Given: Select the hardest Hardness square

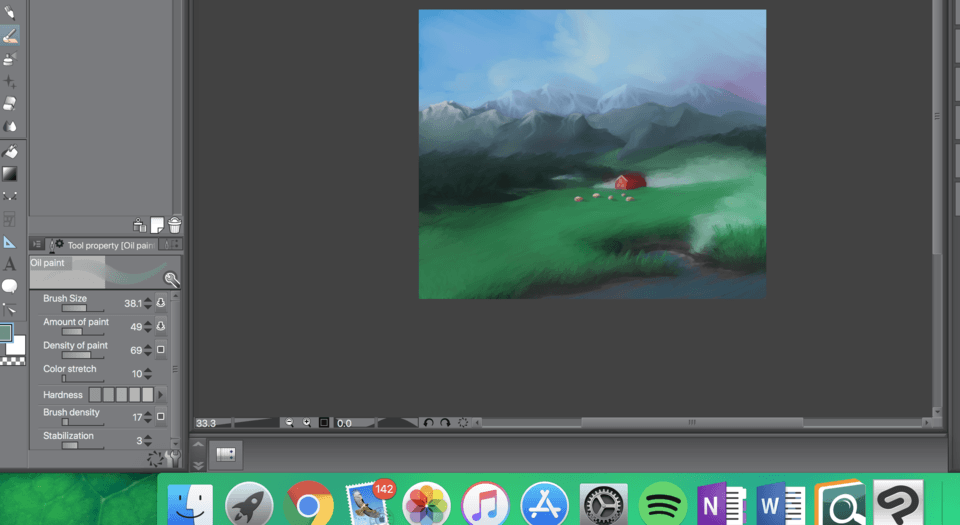Looking at the screenshot, I should 148,395.
